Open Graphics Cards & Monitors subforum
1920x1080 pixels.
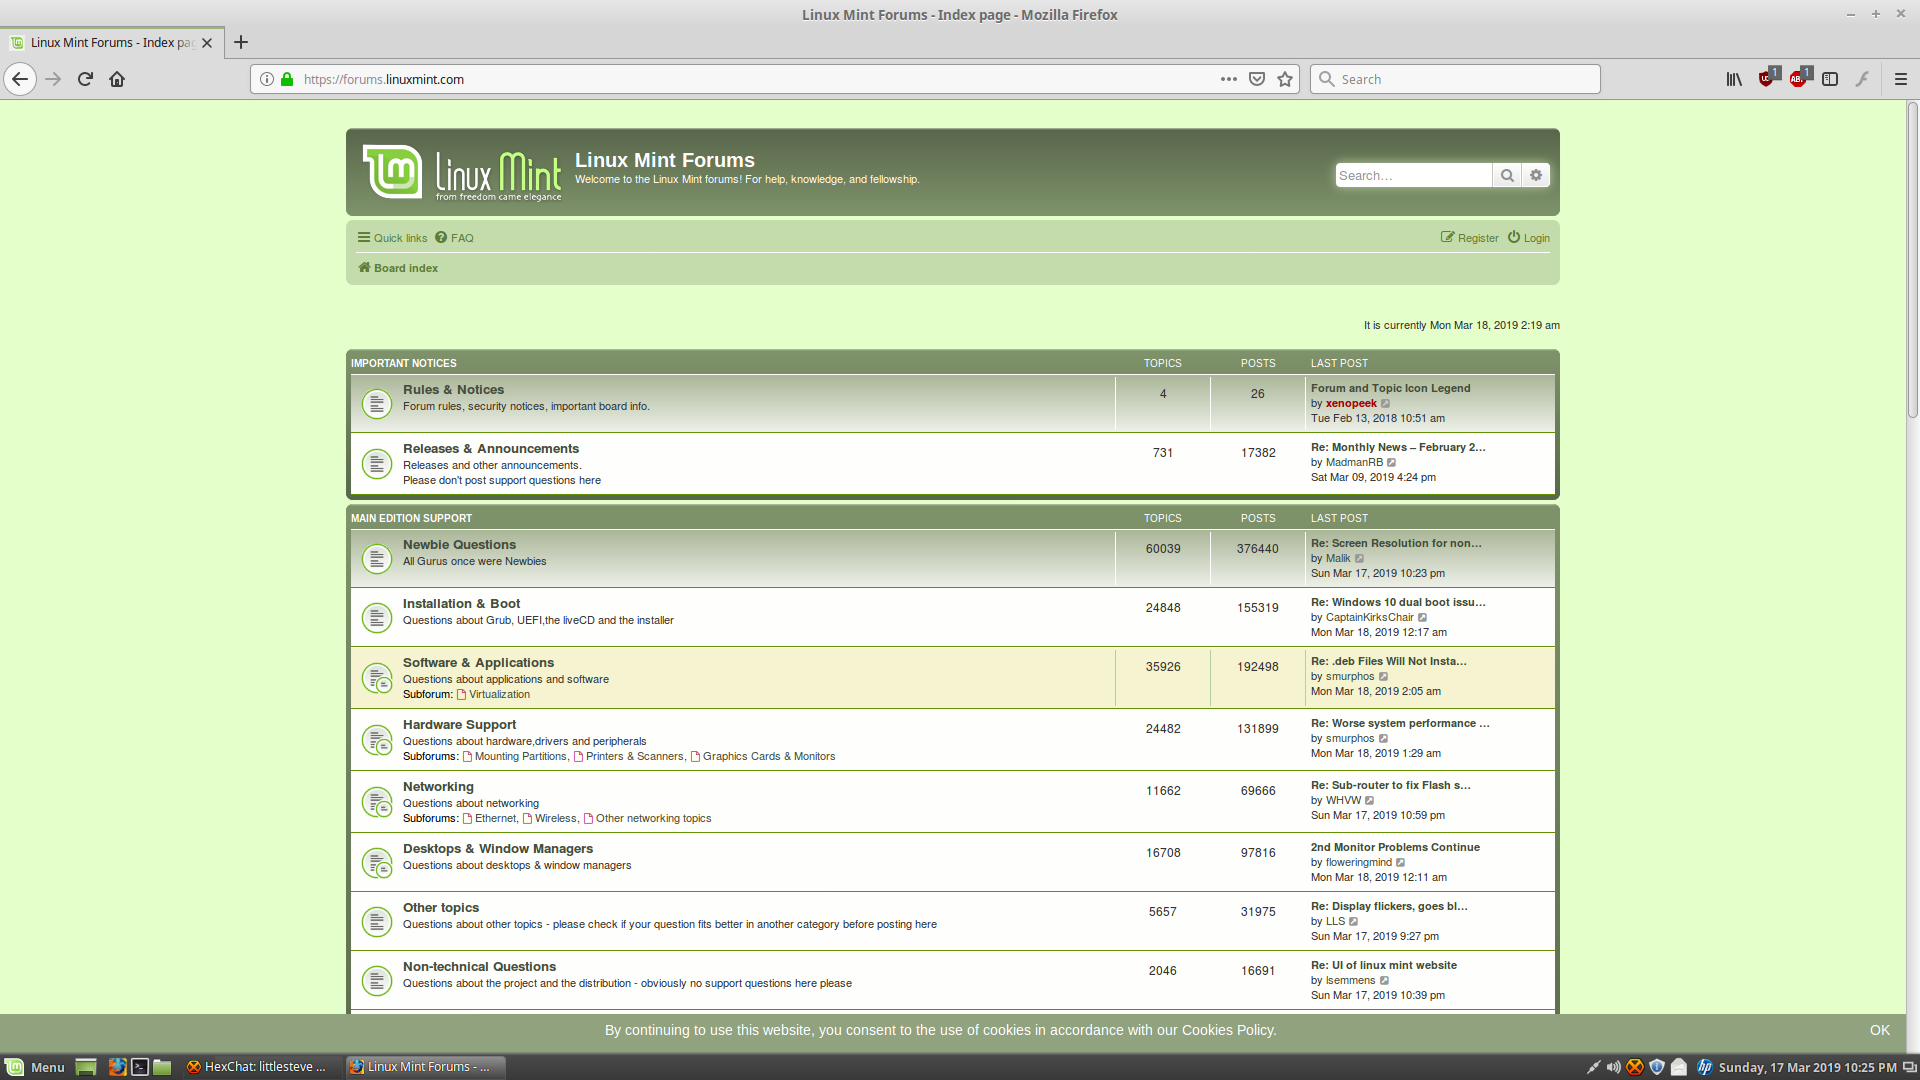coord(769,757)
